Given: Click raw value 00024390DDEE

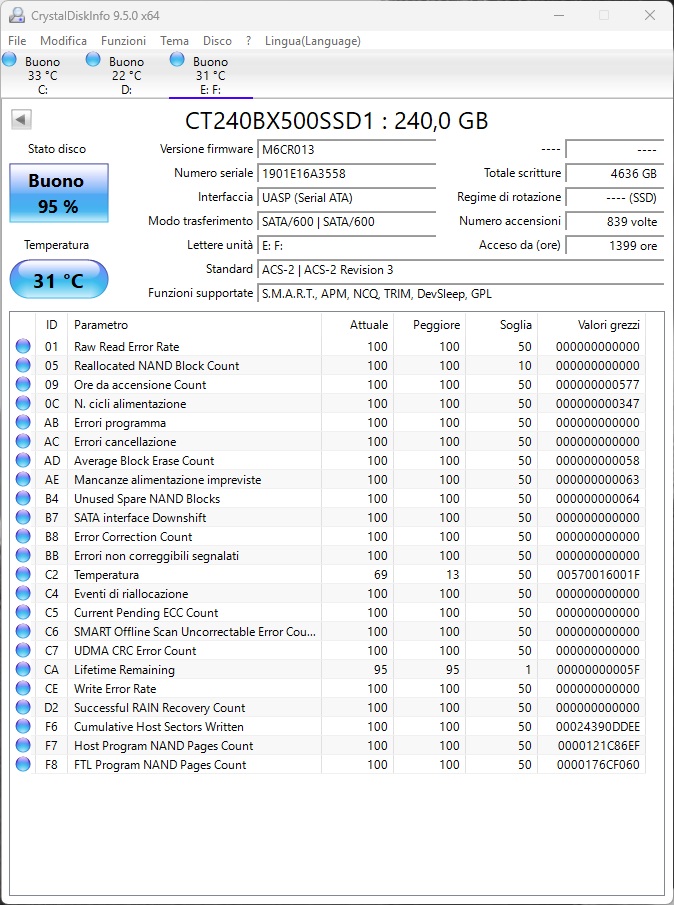Looking at the screenshot, I should 598,727.
